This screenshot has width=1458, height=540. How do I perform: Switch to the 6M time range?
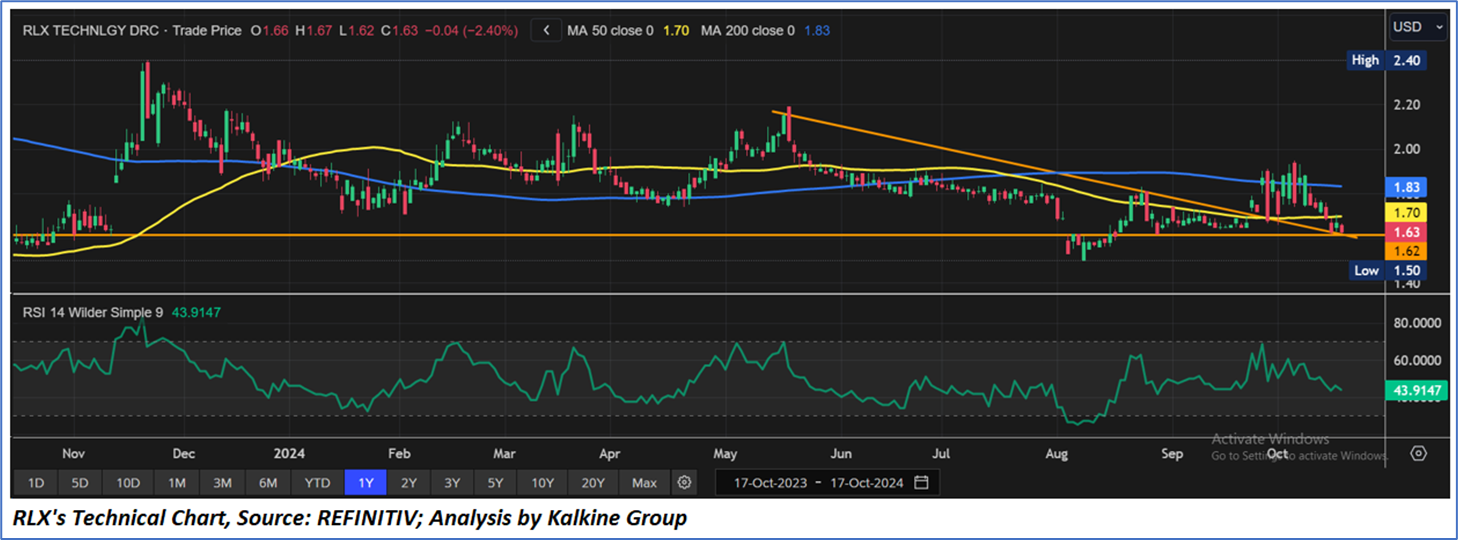(x=268, y=483)
